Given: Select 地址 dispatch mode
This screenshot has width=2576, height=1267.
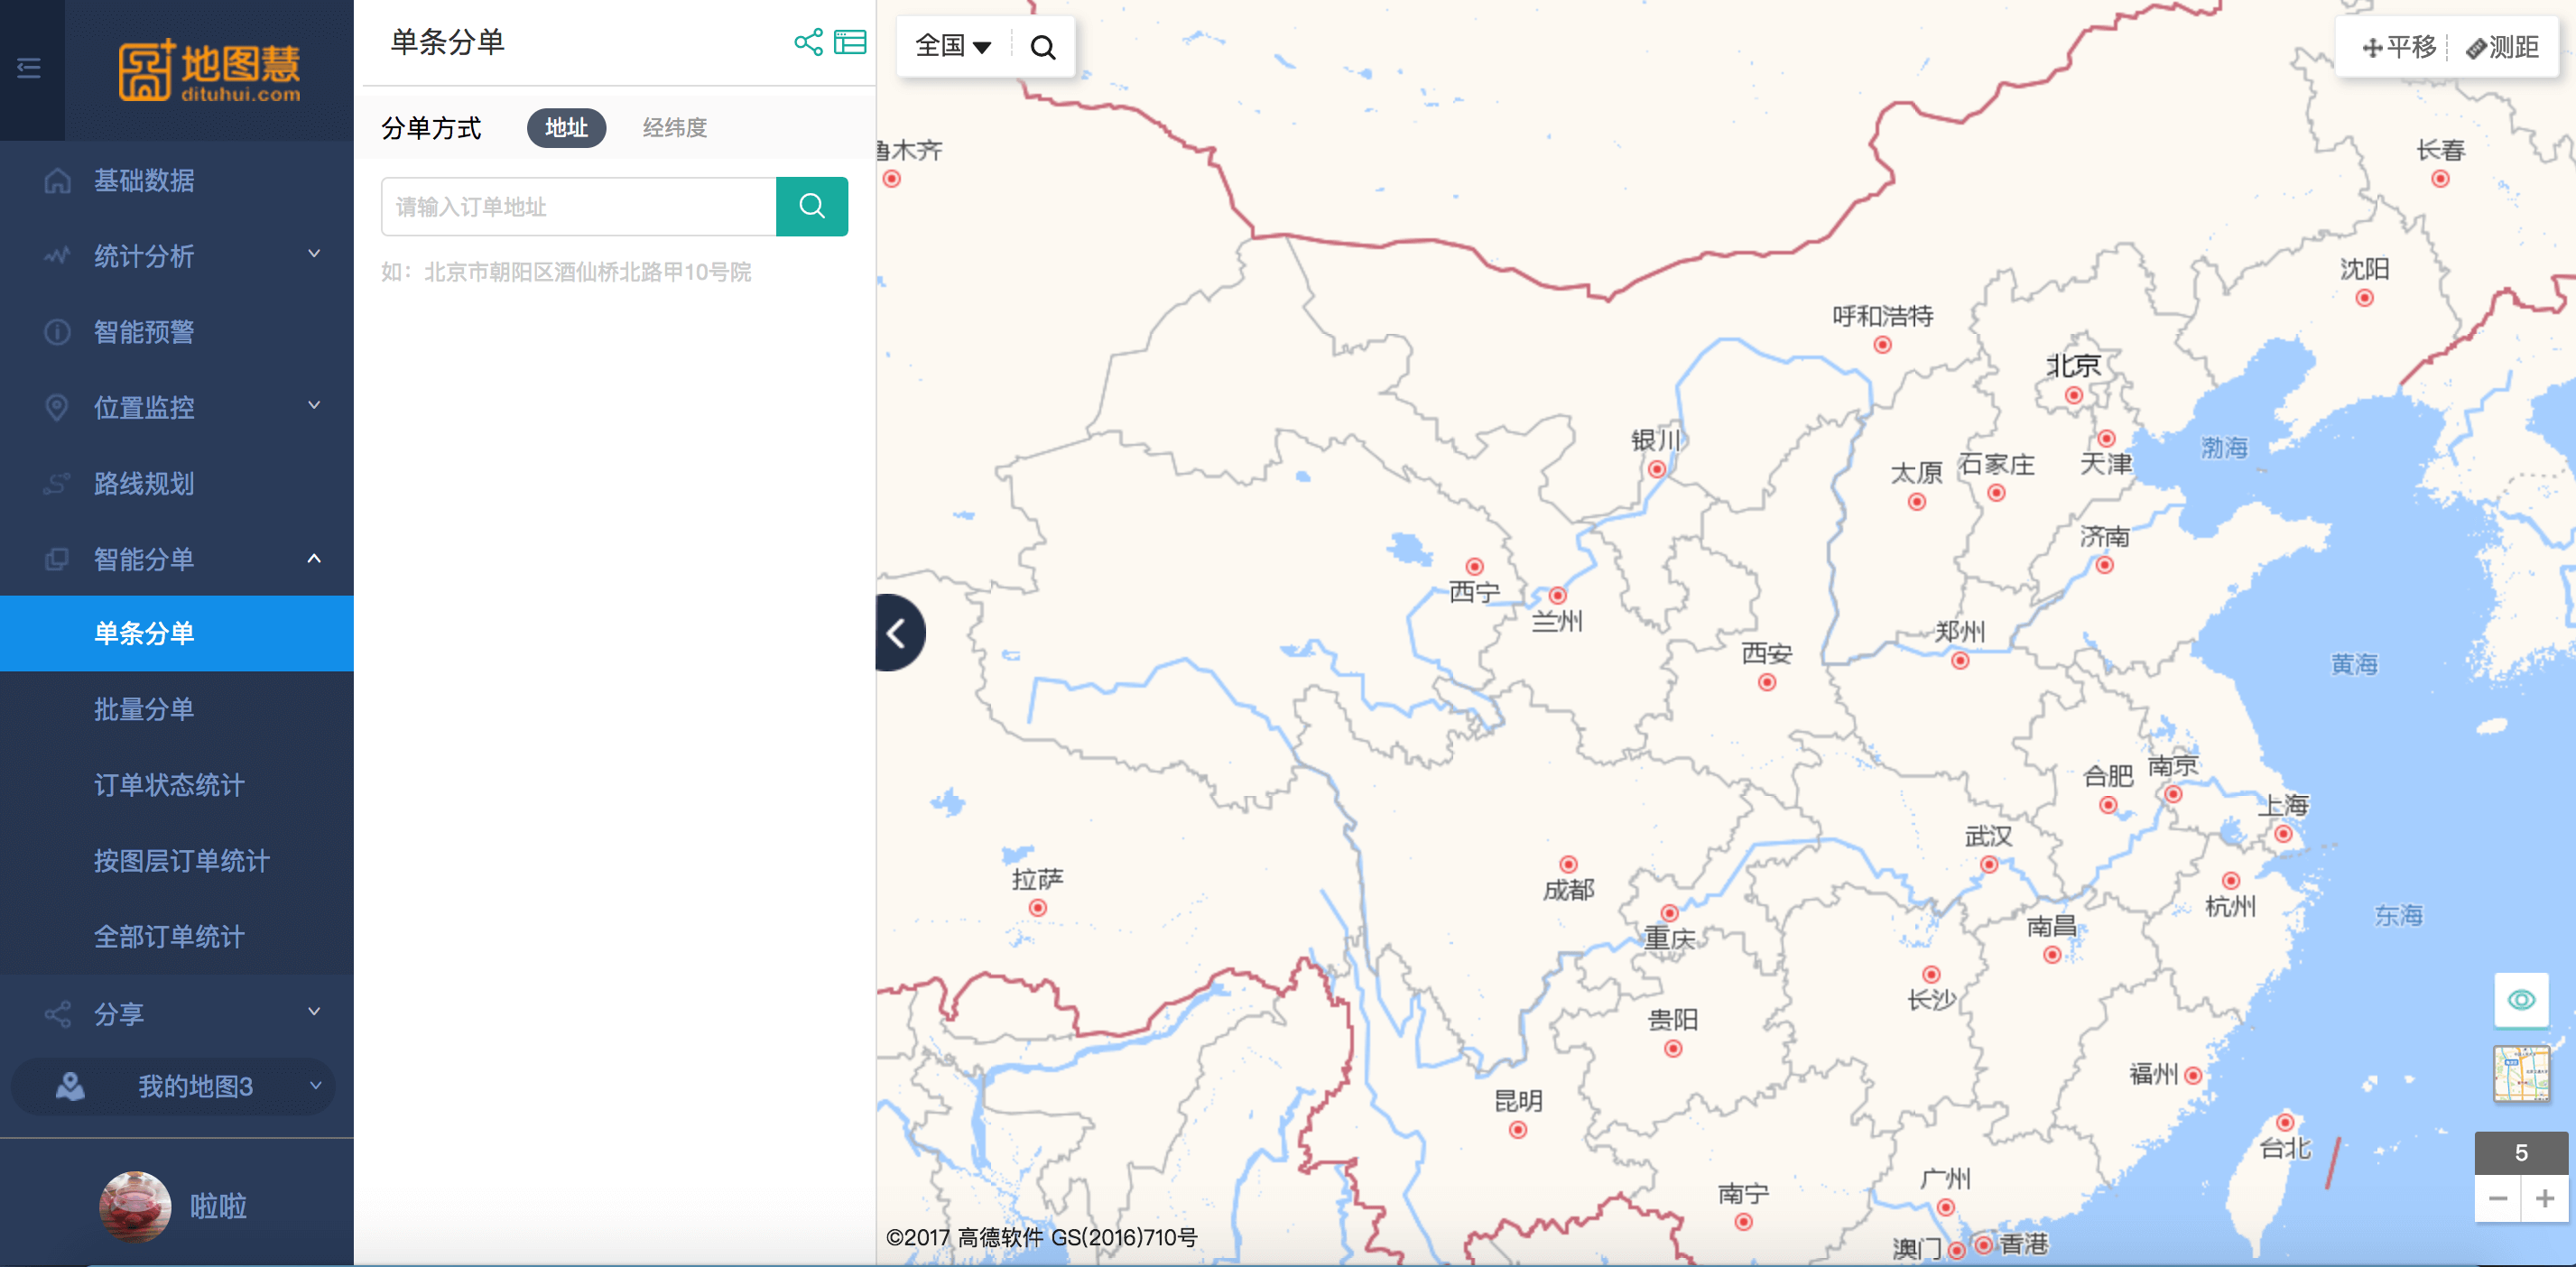Looking at the screenshot, I should pyautogui.click(x=566, y=128).
